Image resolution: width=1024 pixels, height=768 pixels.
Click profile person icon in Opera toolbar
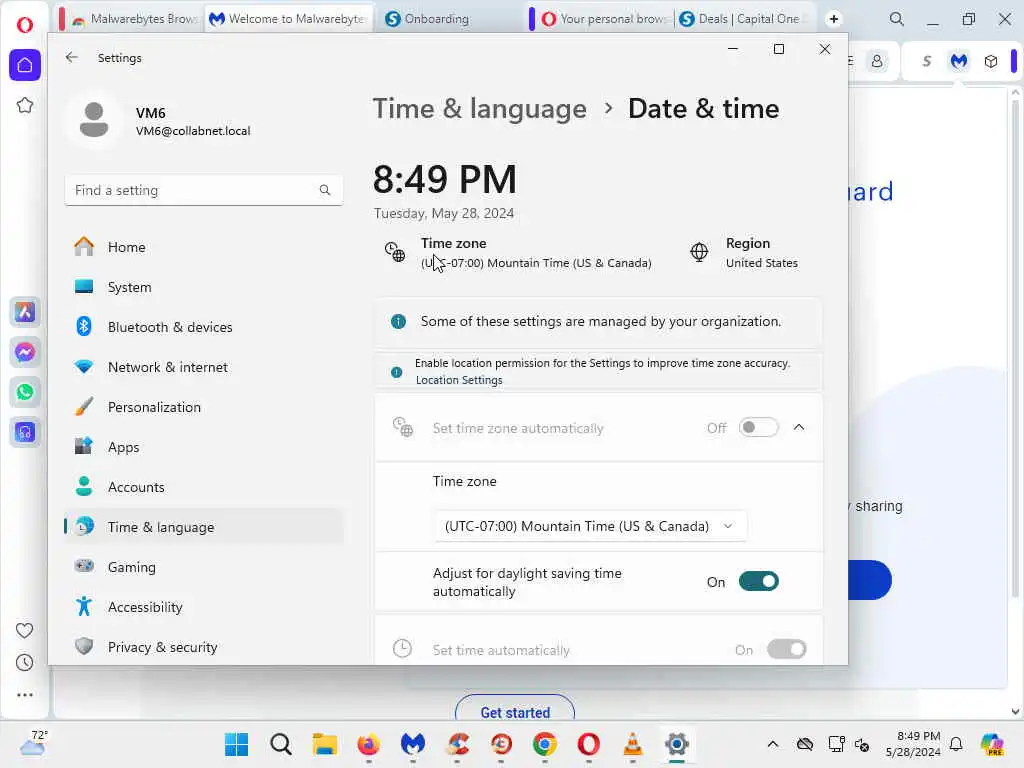click(x=877, y=61)
